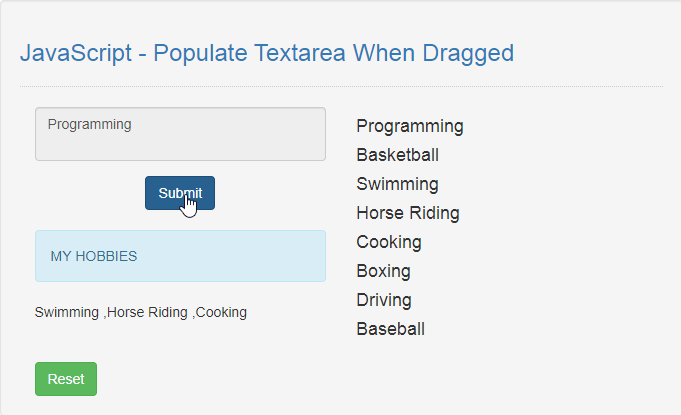Focus the textarea containing Programming
The height and width of the screenshot is (415, 681).
tap(180, 134)
